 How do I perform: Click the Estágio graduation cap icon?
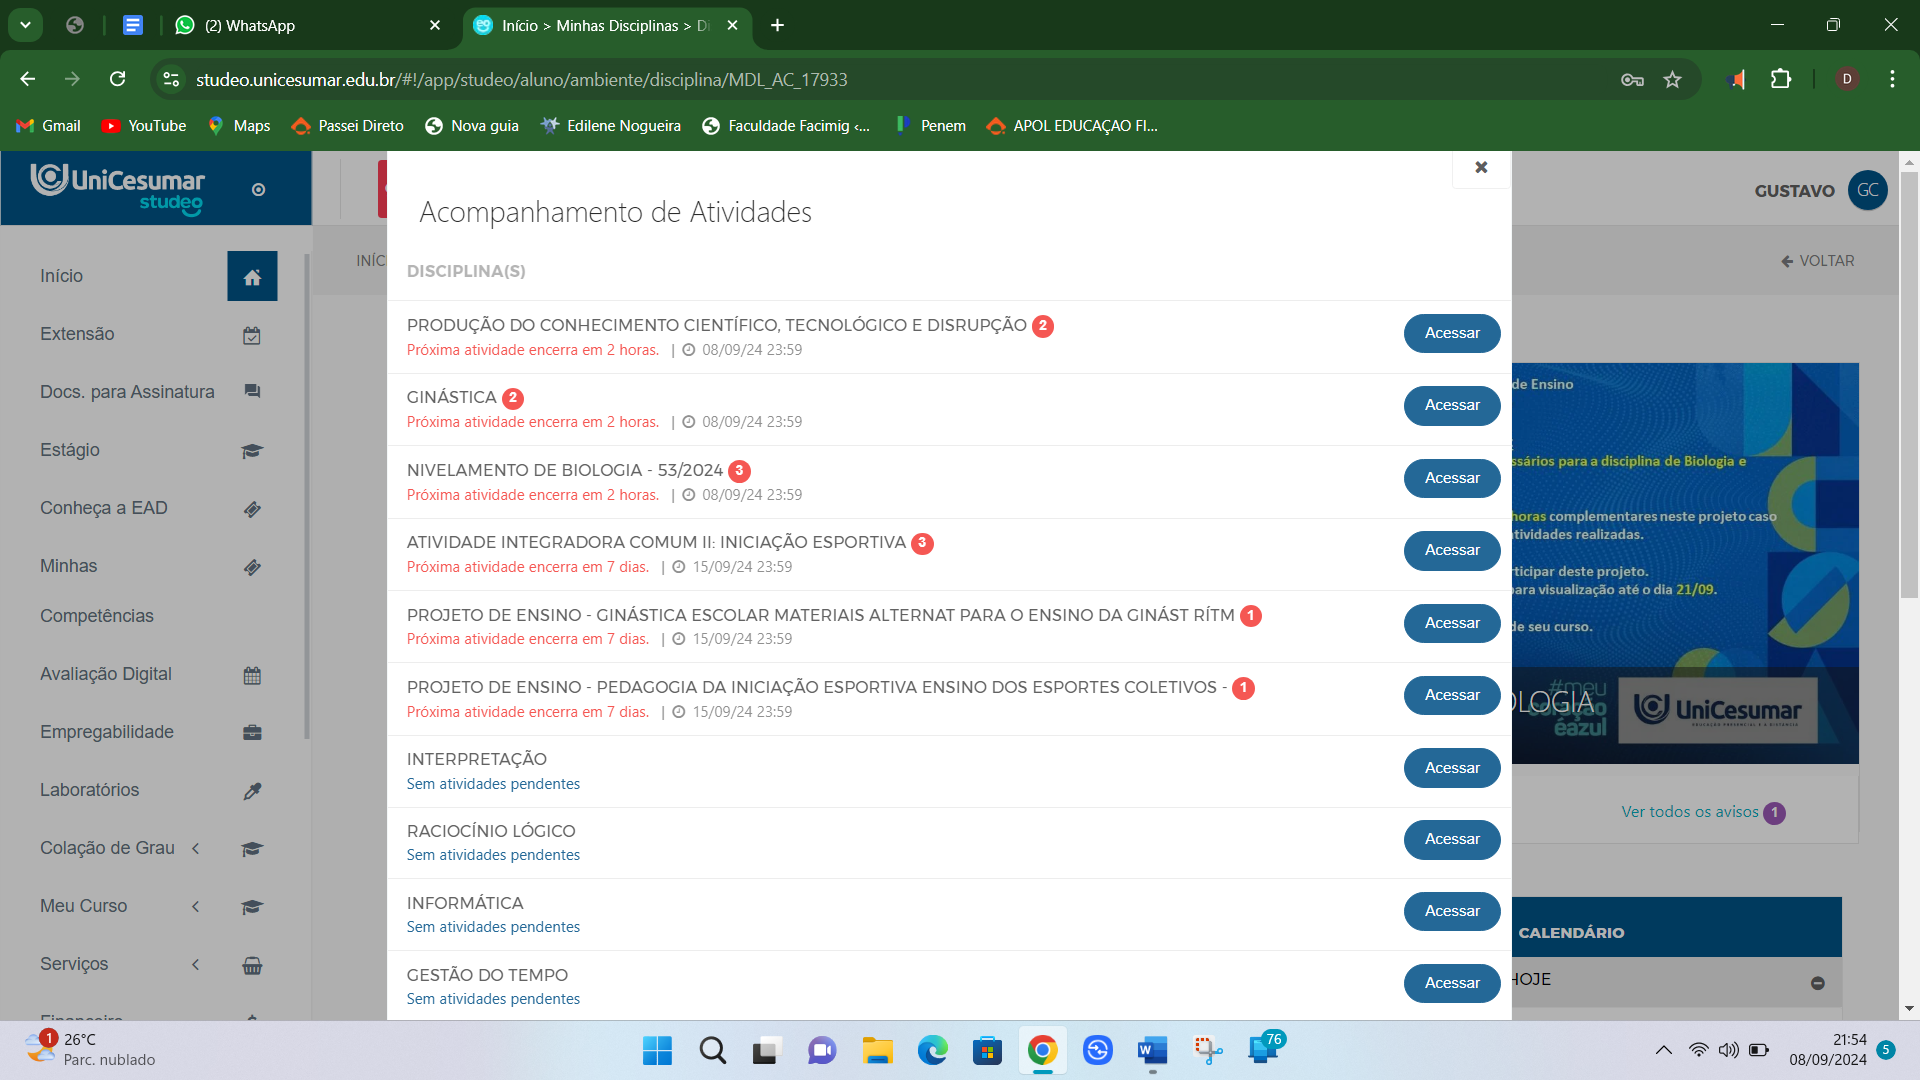point(252,451)
